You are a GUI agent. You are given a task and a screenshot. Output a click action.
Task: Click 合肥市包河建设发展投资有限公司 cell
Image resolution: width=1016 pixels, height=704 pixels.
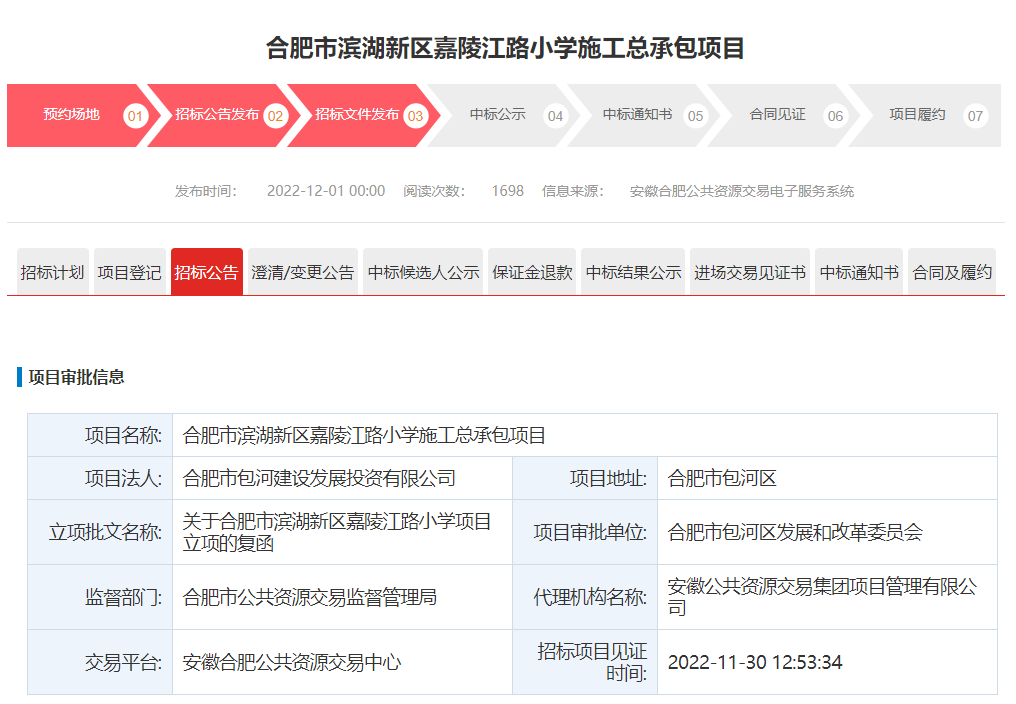coord(342,478)
